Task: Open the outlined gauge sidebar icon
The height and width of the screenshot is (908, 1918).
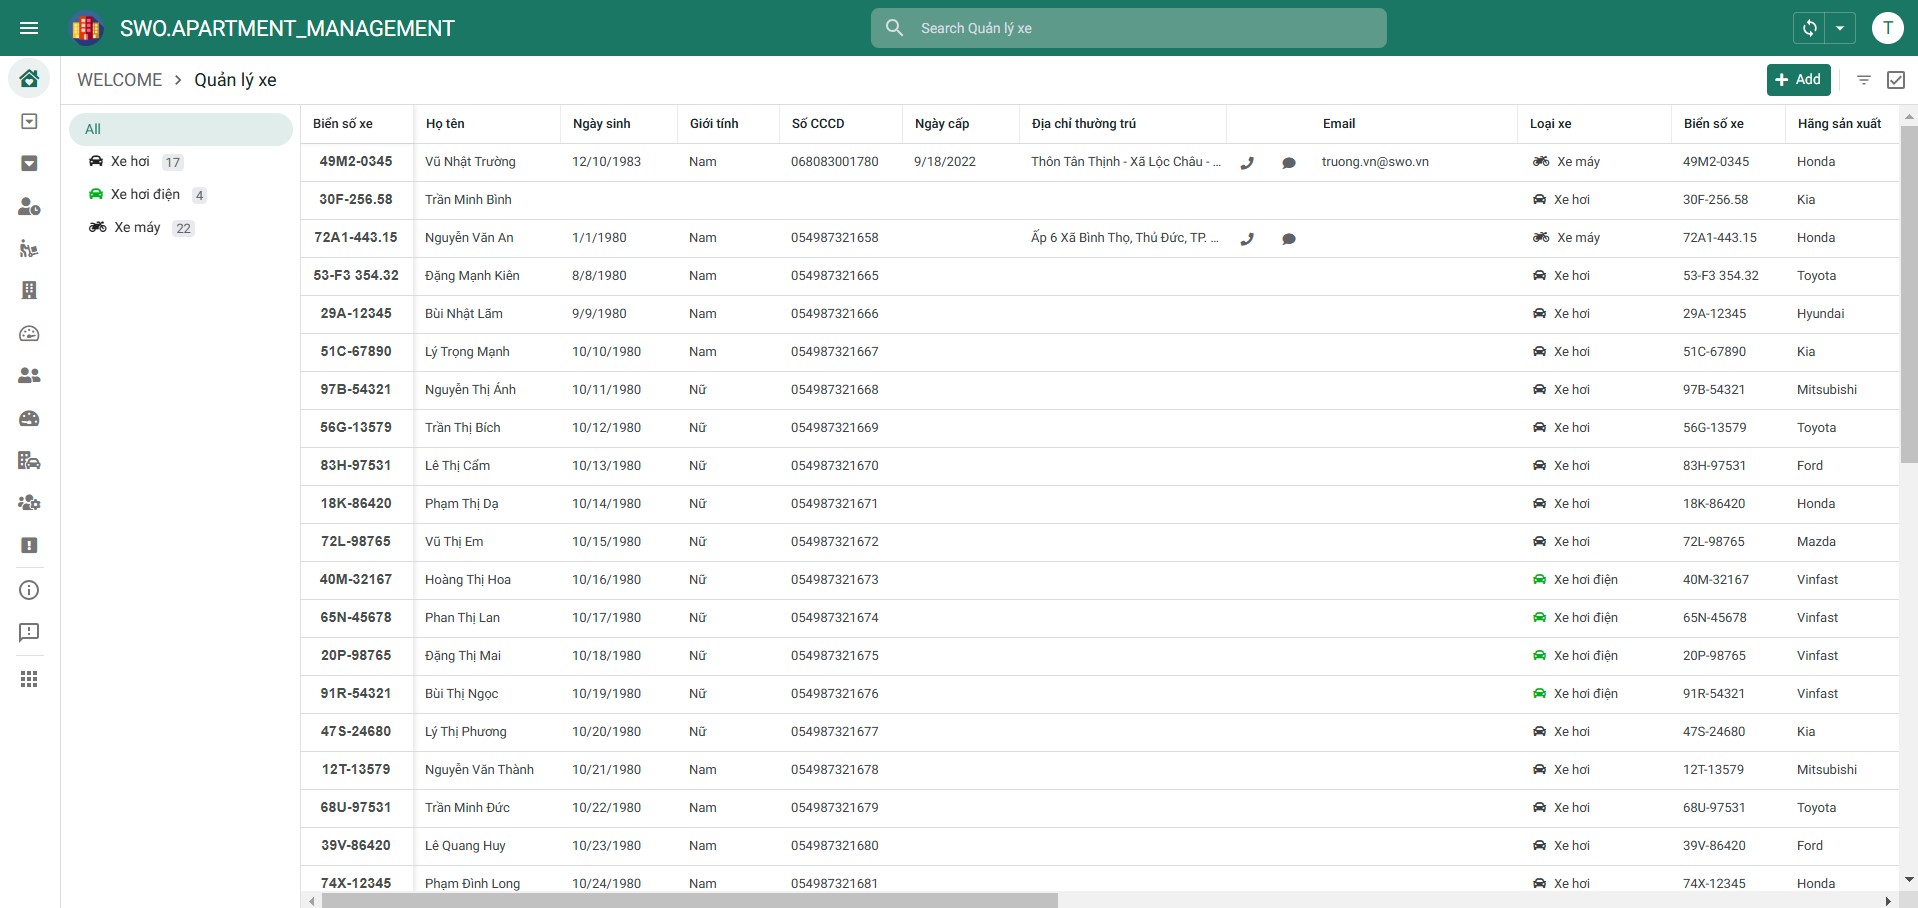Action: tap(29, 333)
